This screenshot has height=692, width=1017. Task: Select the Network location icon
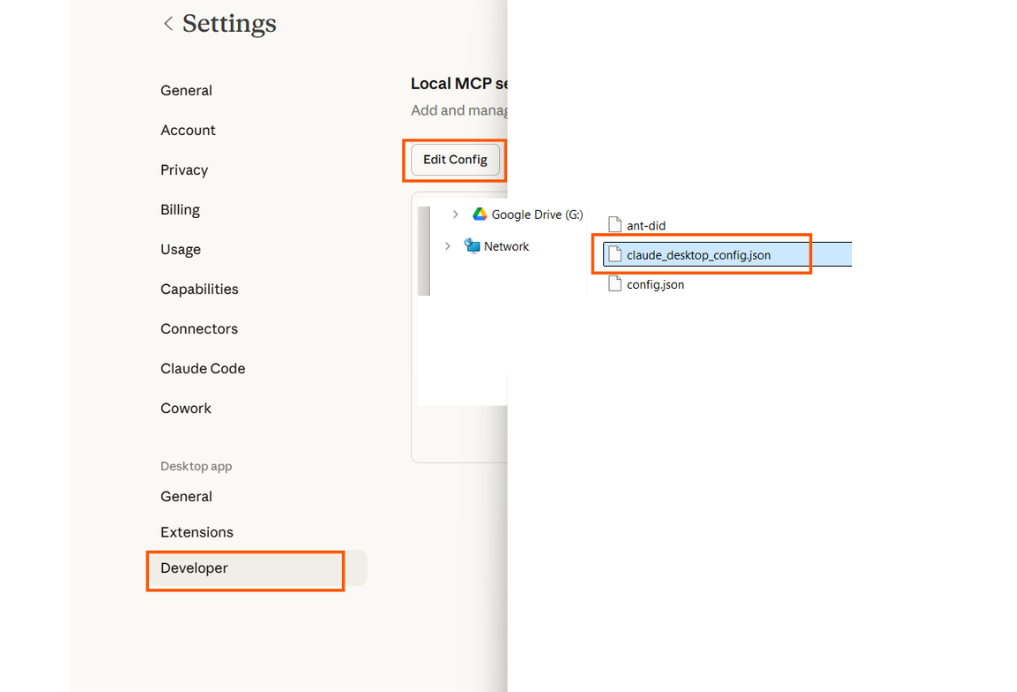tap(472, 247)
